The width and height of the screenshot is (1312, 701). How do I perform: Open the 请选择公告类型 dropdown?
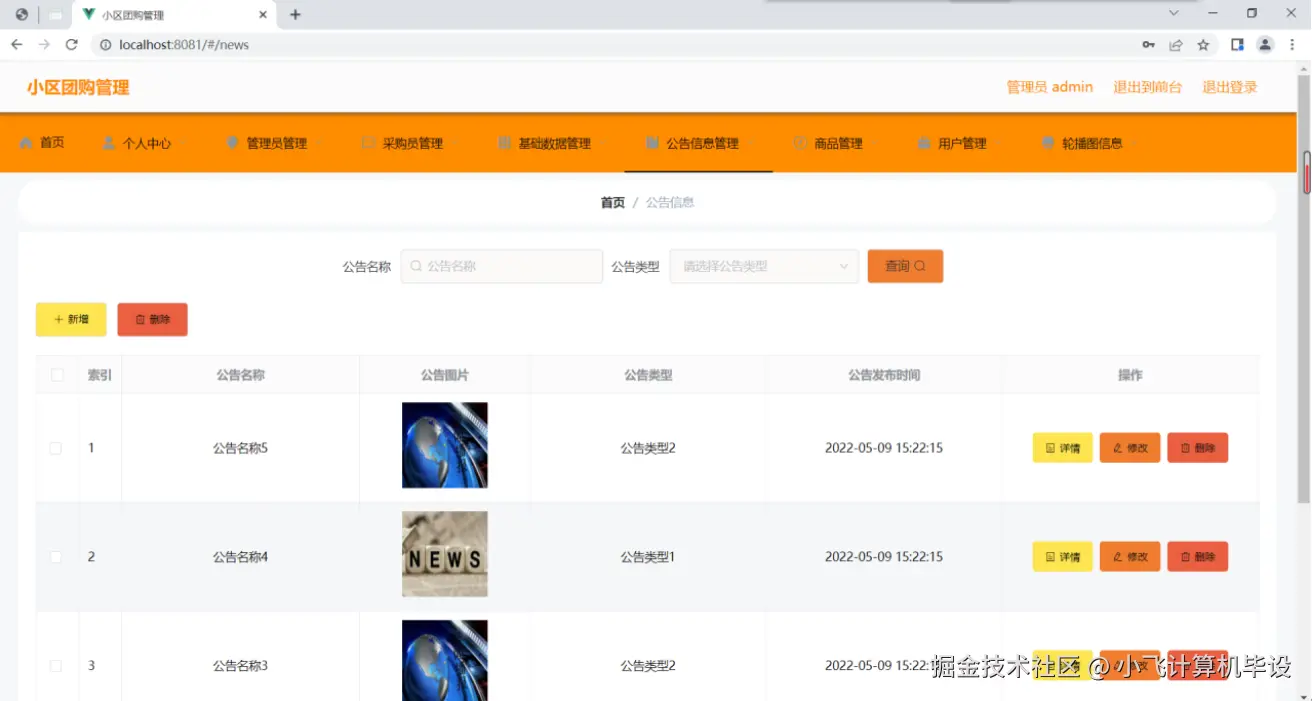[x=764, y=266]
